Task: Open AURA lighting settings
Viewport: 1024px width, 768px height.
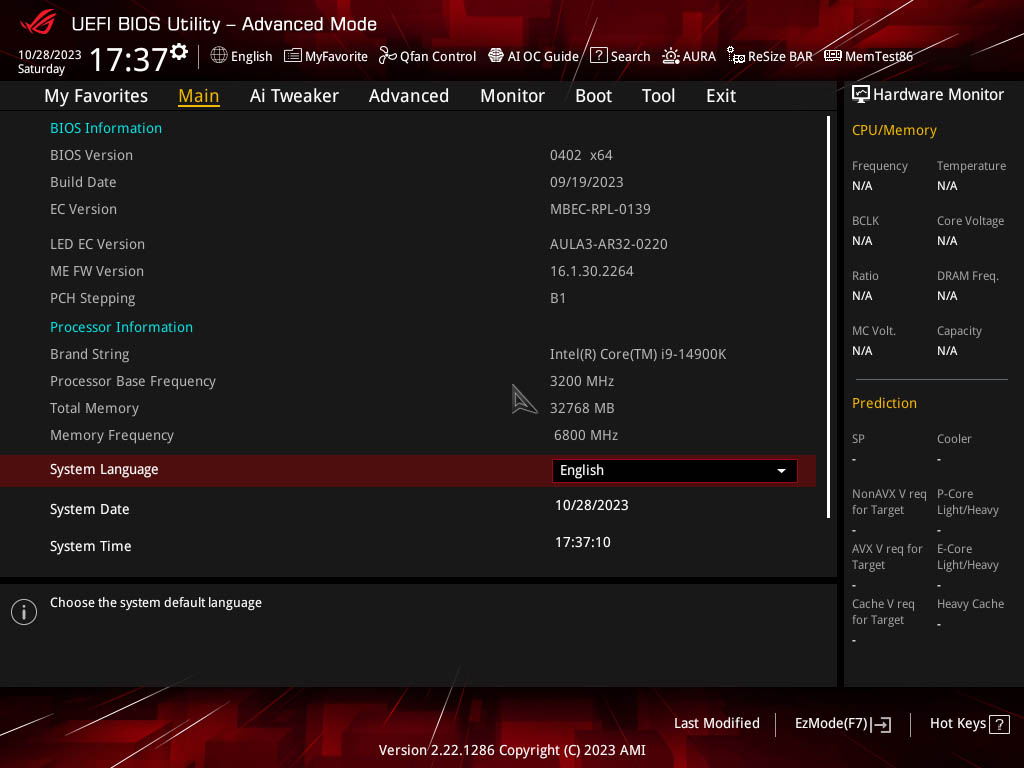Action: (689, 56)
